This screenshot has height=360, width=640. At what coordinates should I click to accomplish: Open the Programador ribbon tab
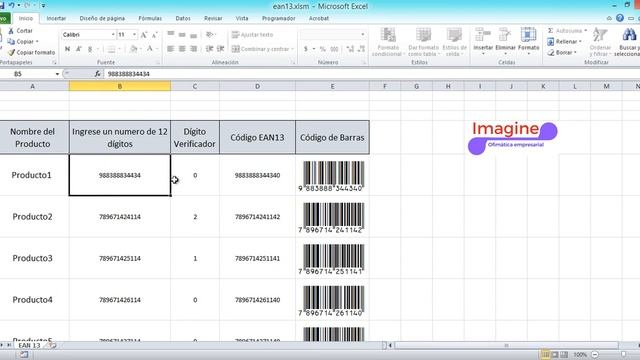click(x=278, y=18)
